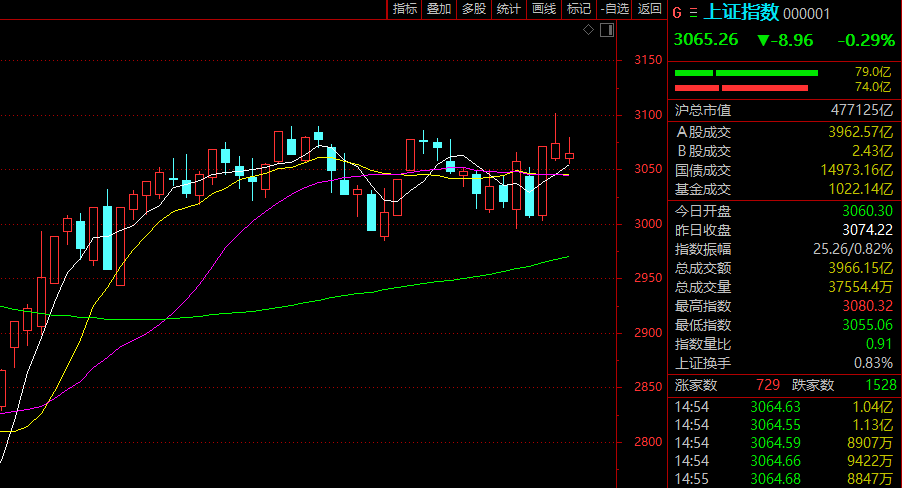
Task: Click the 统计 statistics toolbar button
Action: coord(508,9)
